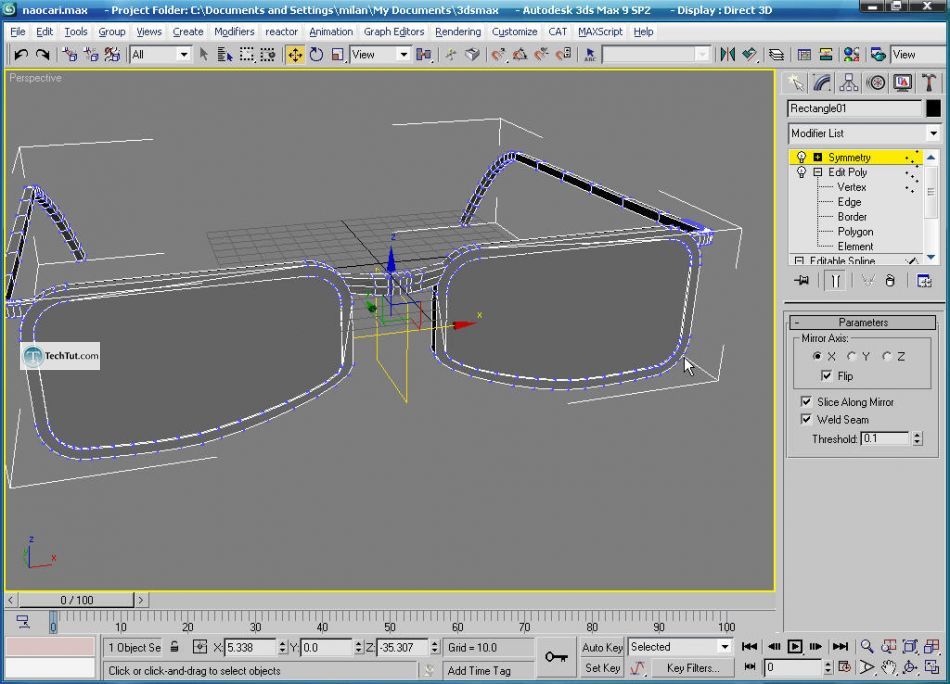
Task: Open reference coordinate system View dropdown
Action: pos(380,55)
